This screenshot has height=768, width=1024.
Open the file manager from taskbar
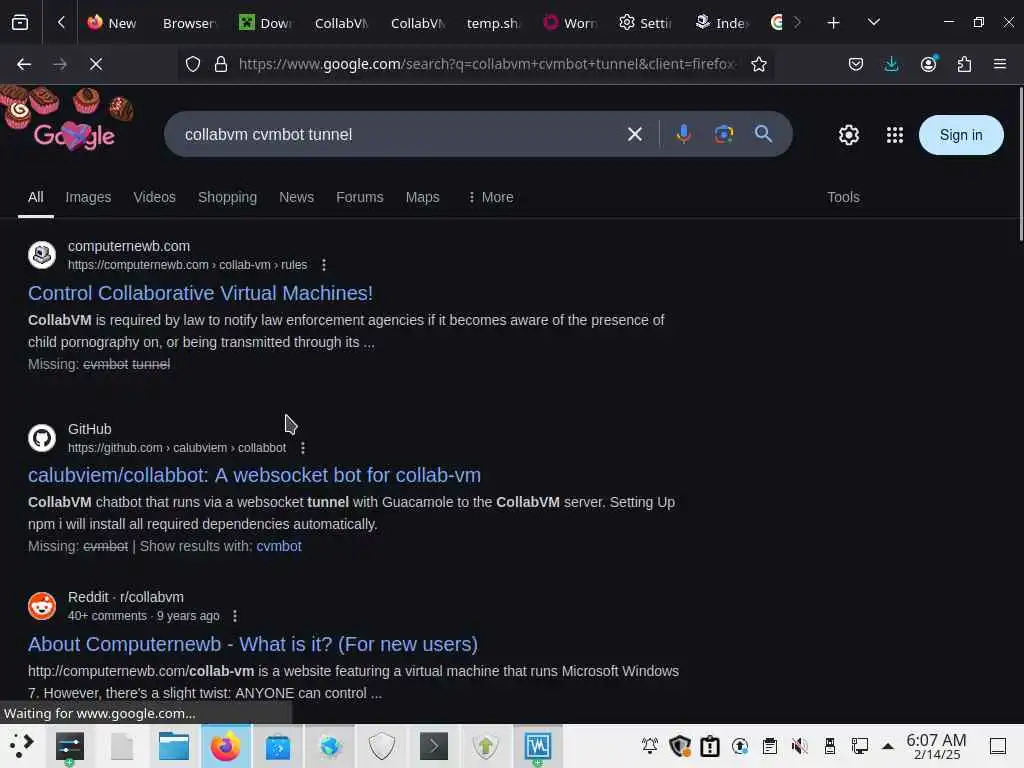[x=174, y=746]
